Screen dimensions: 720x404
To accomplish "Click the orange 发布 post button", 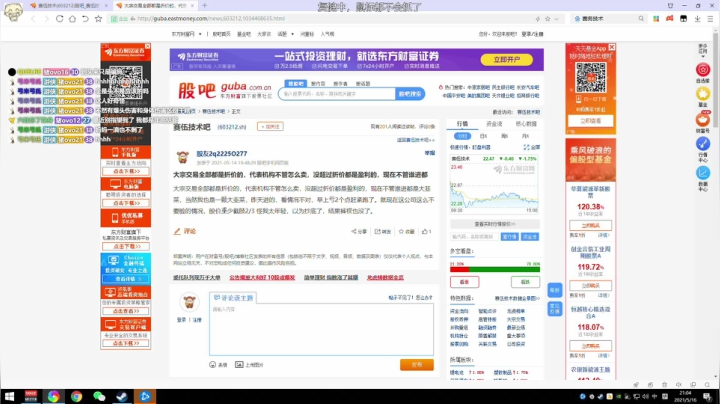I will click(416, 365).
